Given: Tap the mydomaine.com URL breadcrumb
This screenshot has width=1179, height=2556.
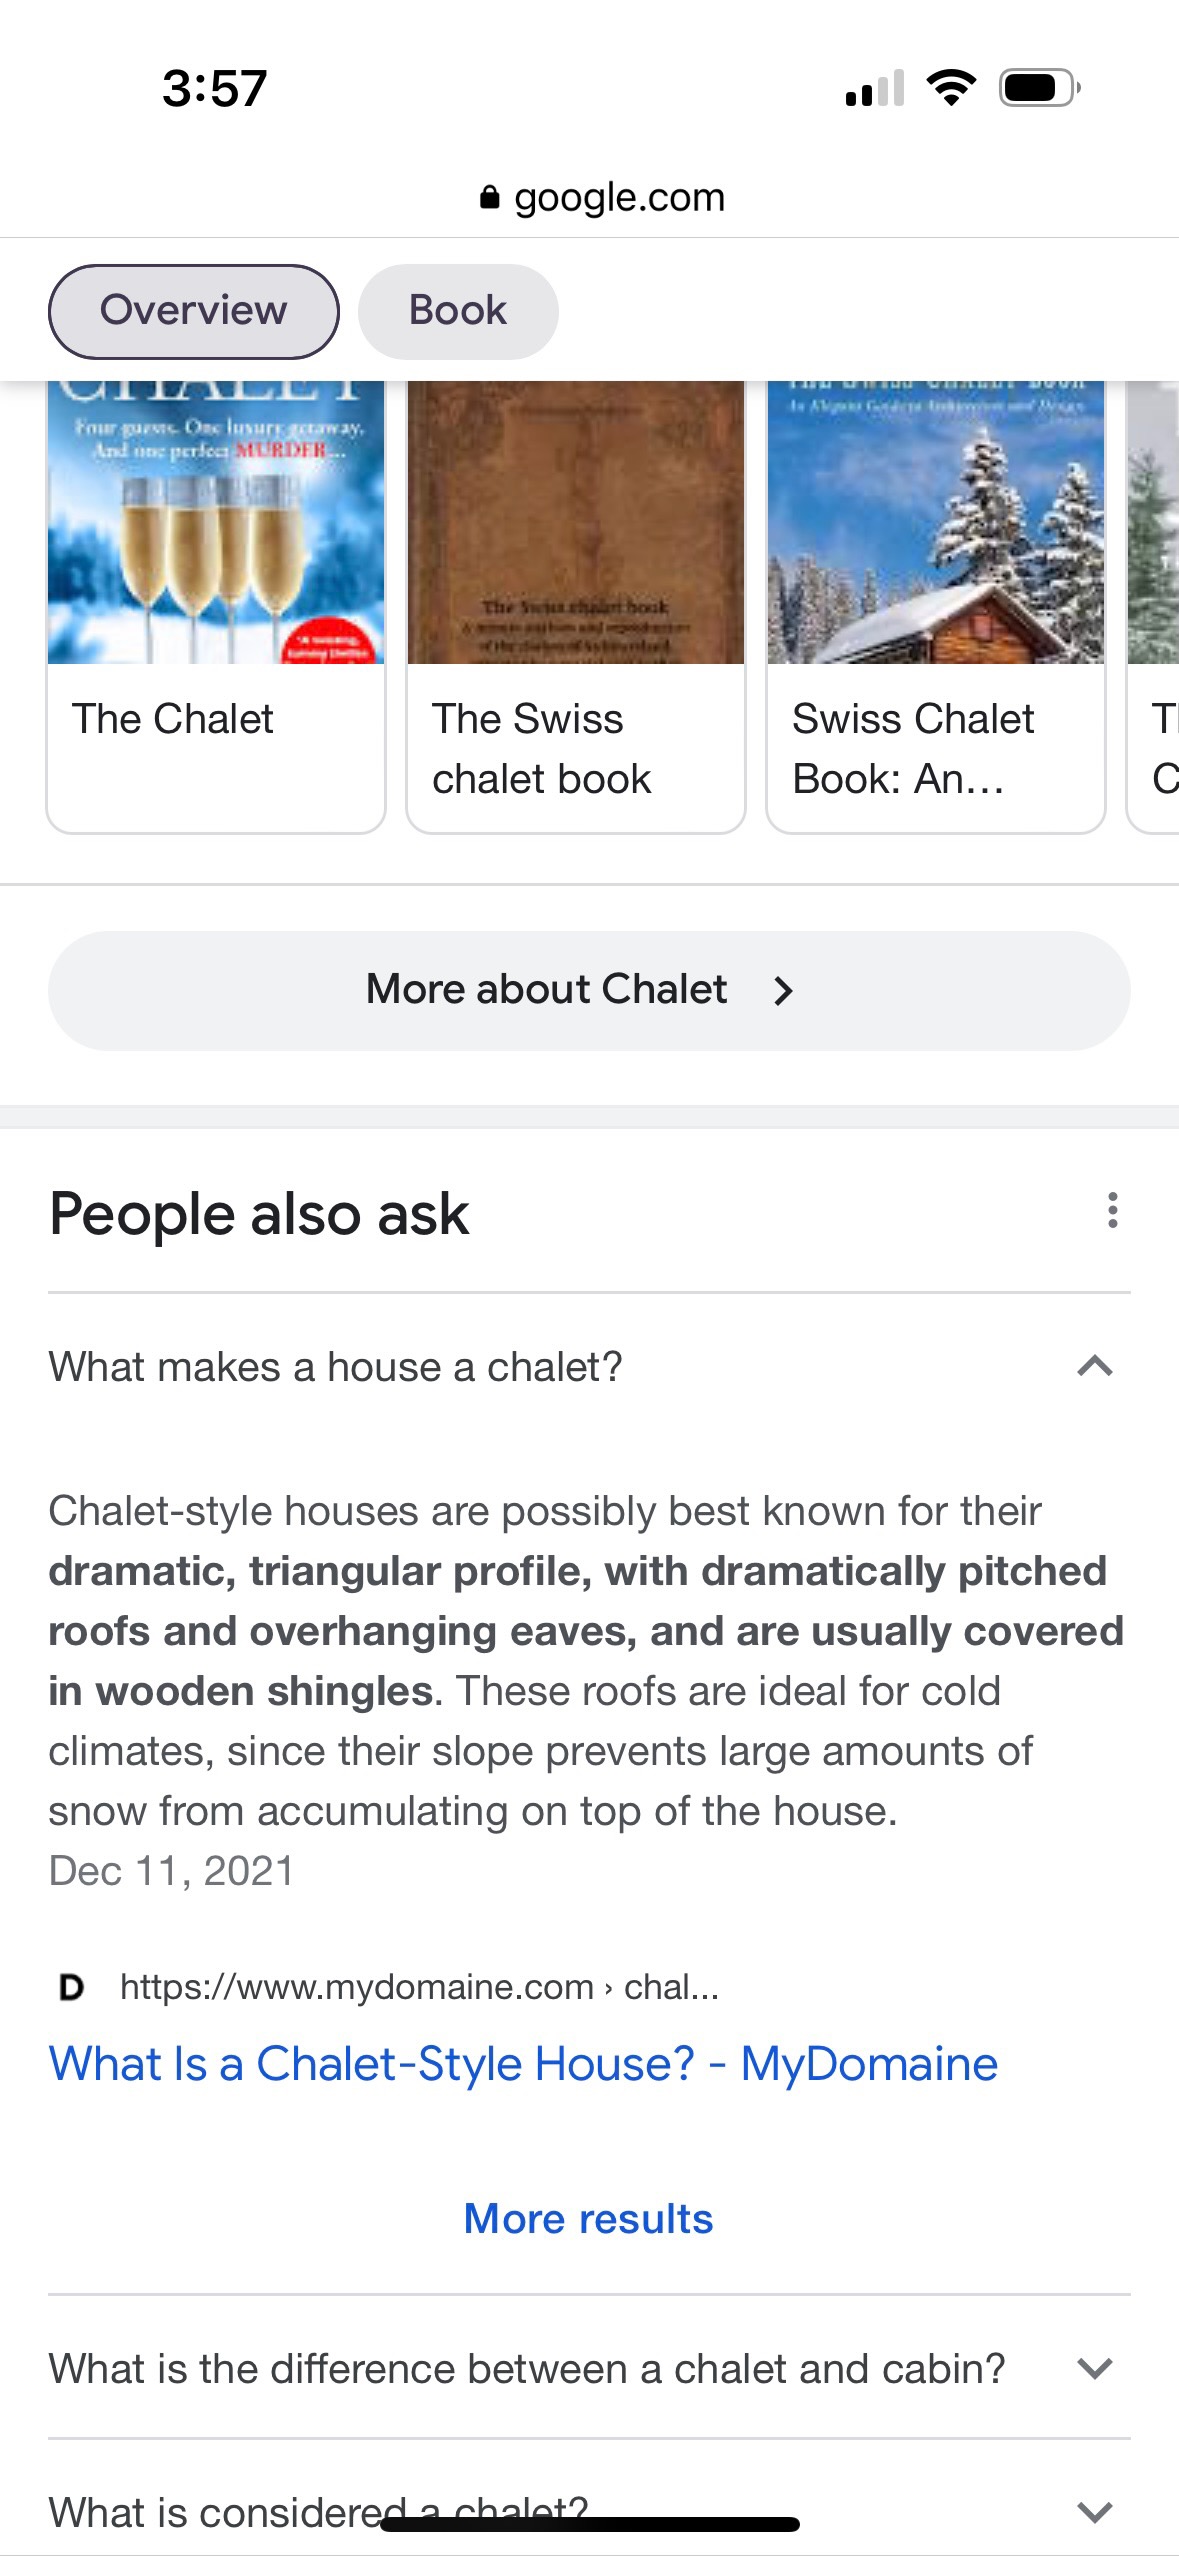Looking at the screenshot, I should tap(419, 1987).
